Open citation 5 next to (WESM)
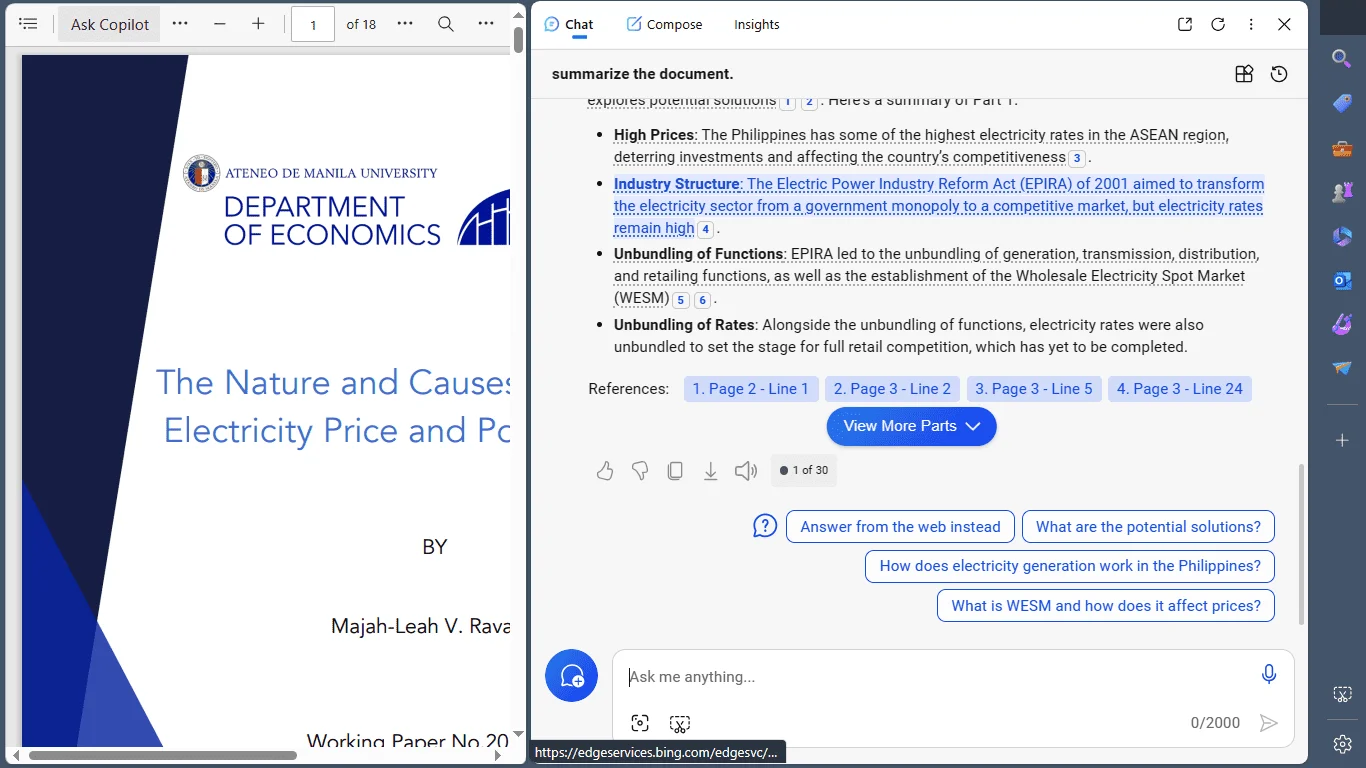Viewport: 1366px width, 768px height. click(x=680, y=300)
